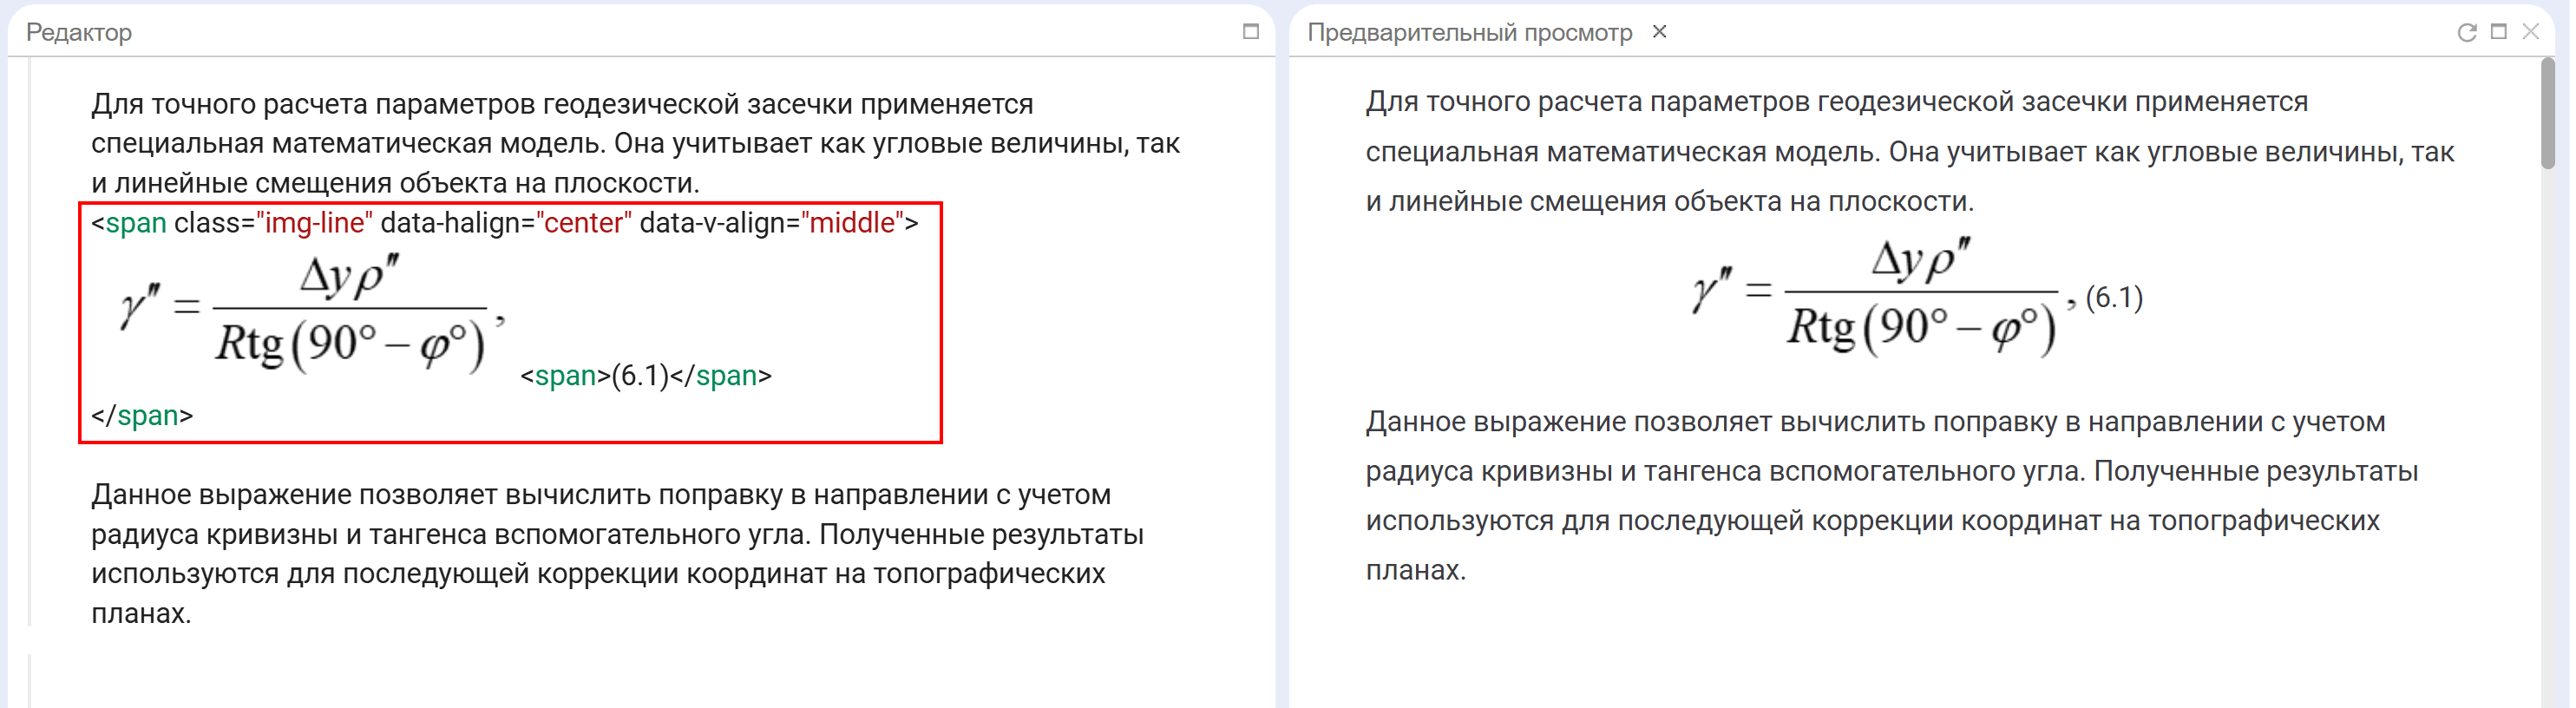
Task: Select the Редактор panel title
Action: pyautogui.click(x=79, y=33)
